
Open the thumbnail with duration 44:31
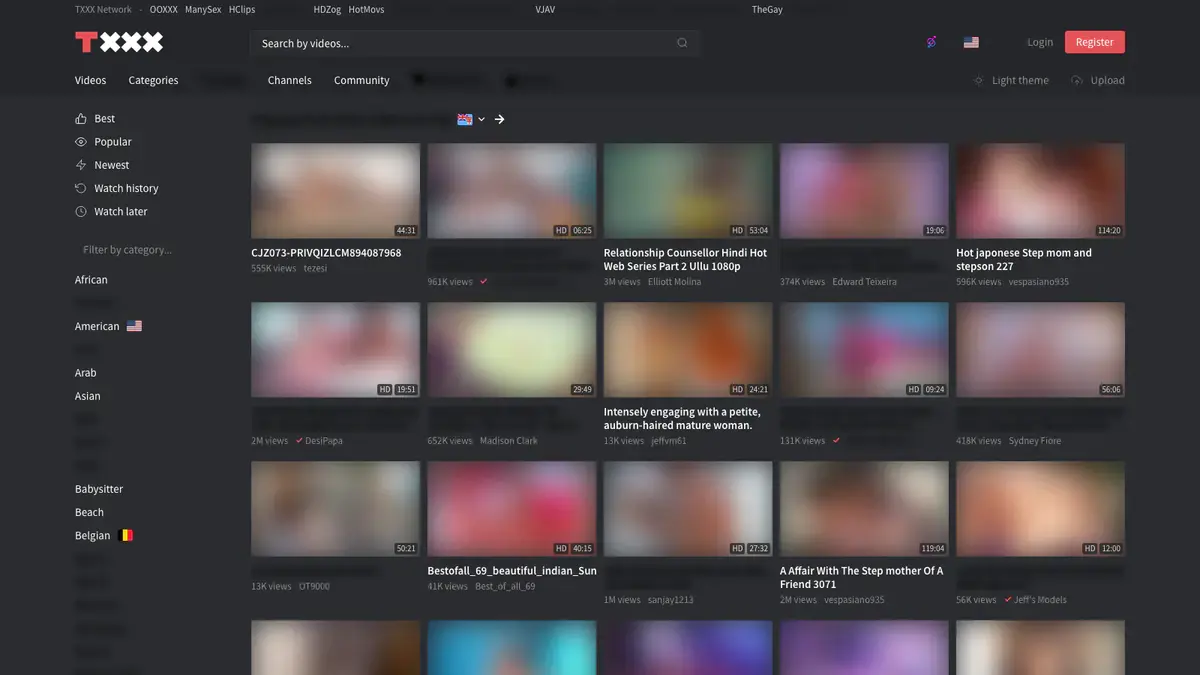coord(335,190)
